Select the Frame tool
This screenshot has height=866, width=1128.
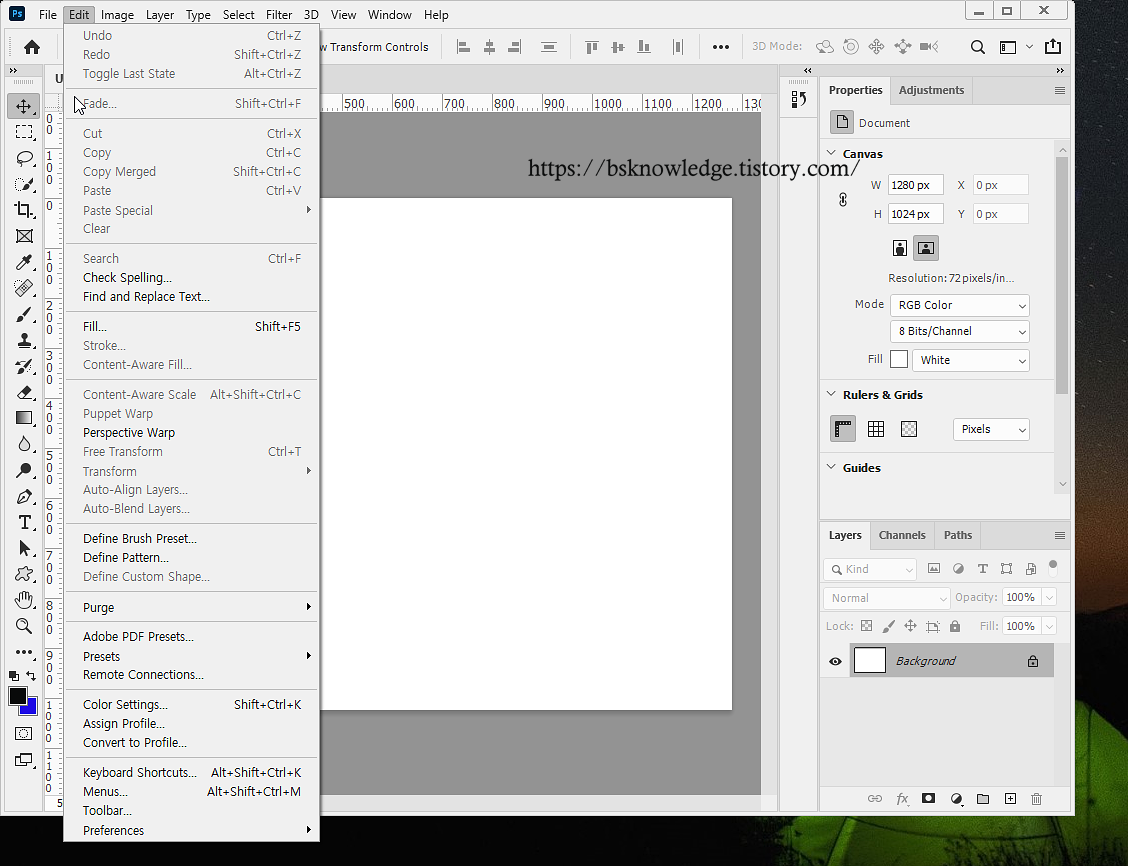coord(24,236)
